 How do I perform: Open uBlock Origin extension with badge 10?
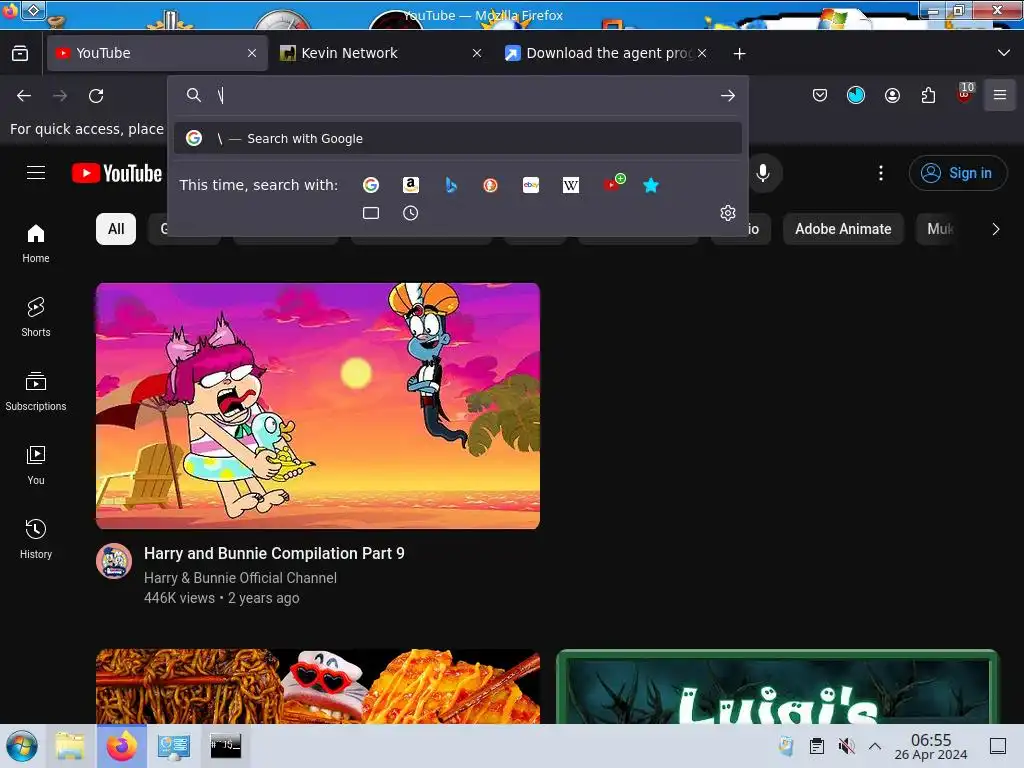point(965,94)
